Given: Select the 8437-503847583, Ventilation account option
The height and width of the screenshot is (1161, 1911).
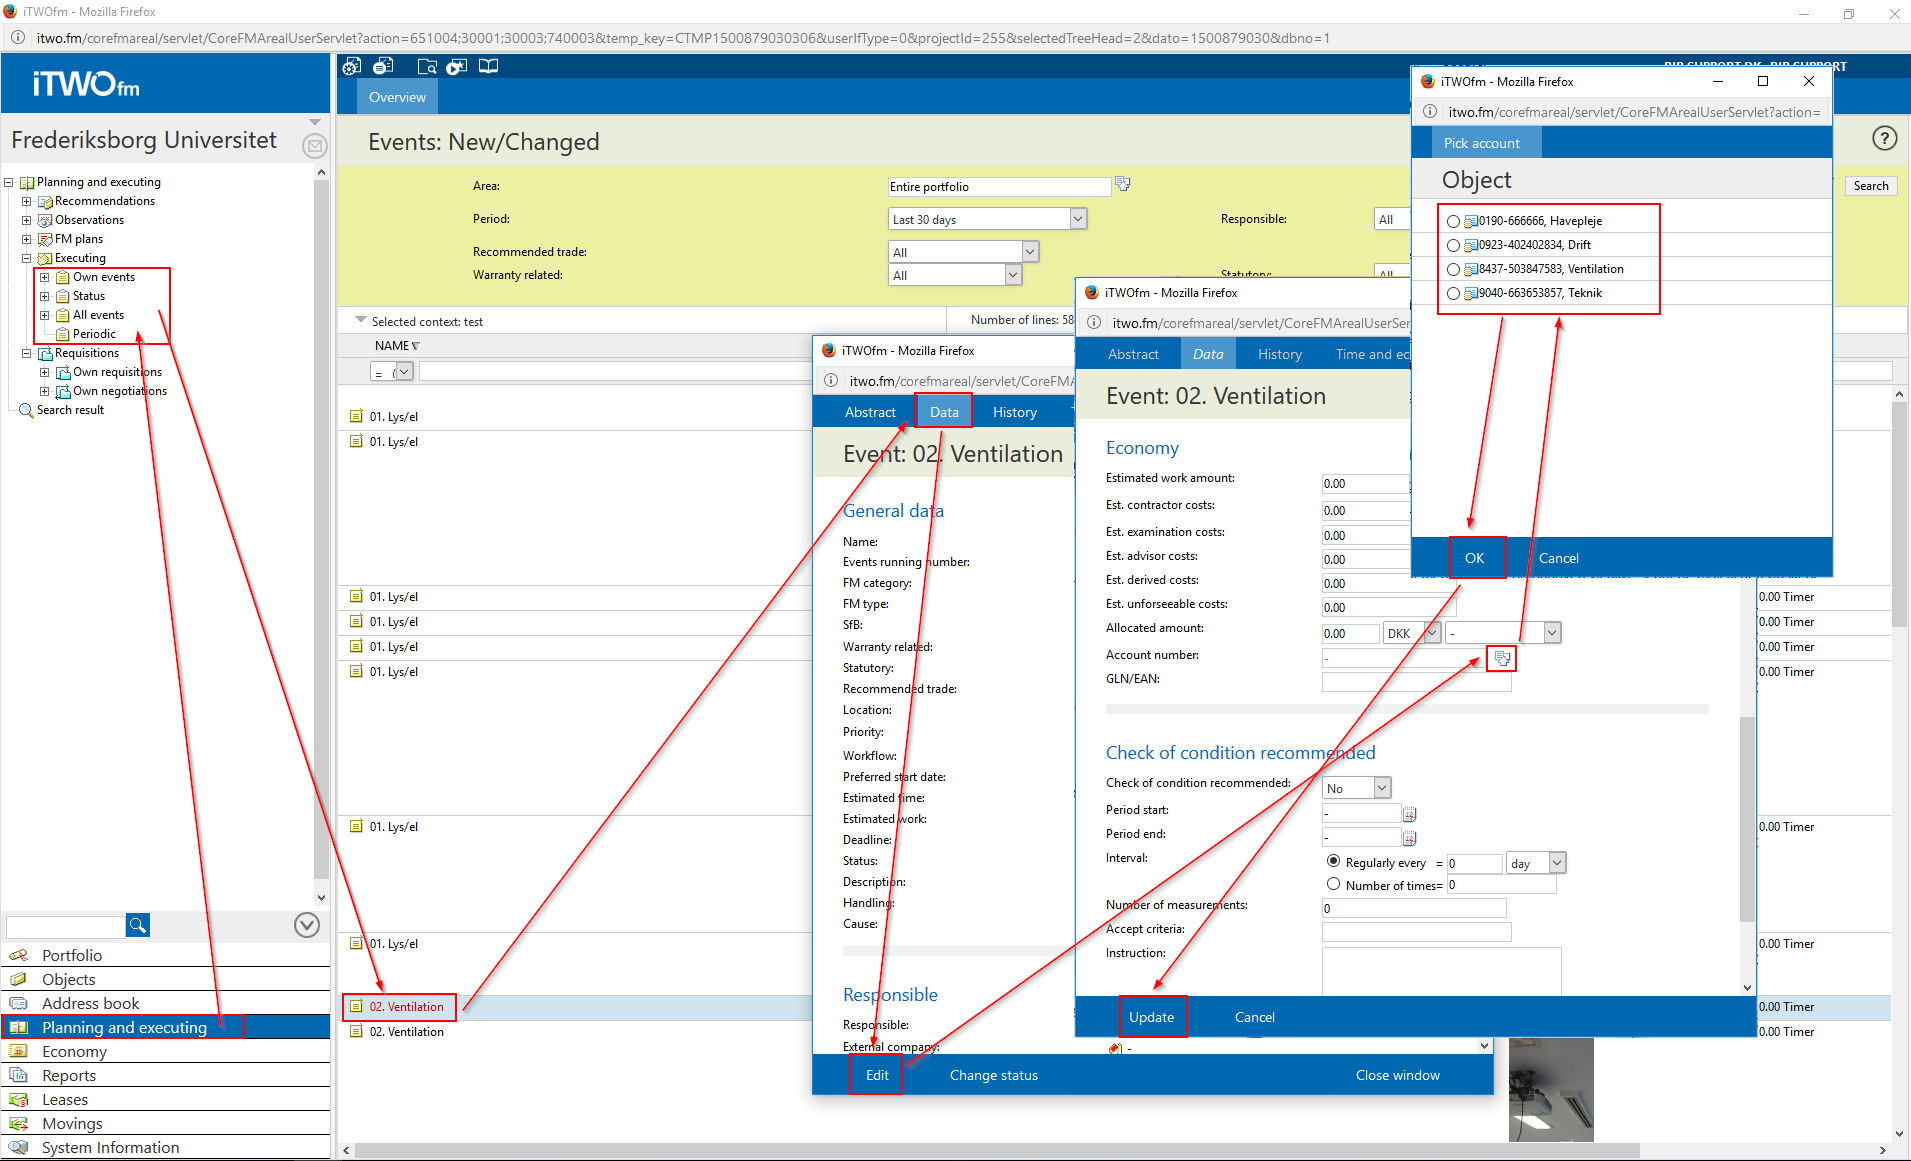Looking at the screenshot, I should click(x=1453, y=270).
